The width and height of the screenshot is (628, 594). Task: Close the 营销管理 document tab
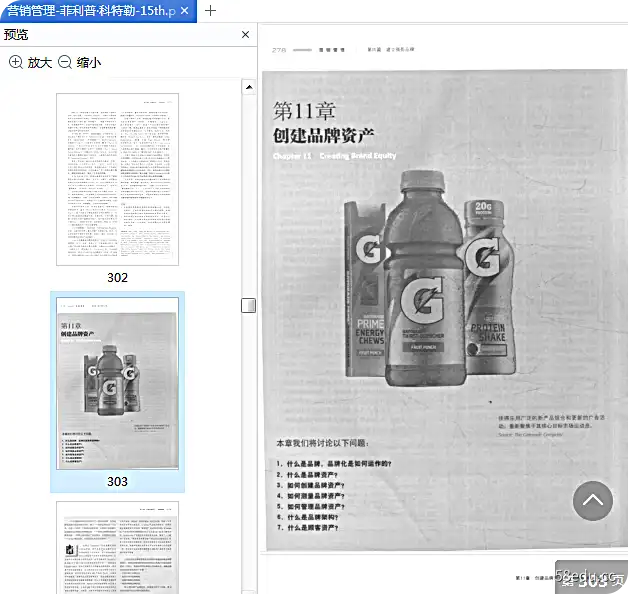pyautogui.click(x=185, y=11)
